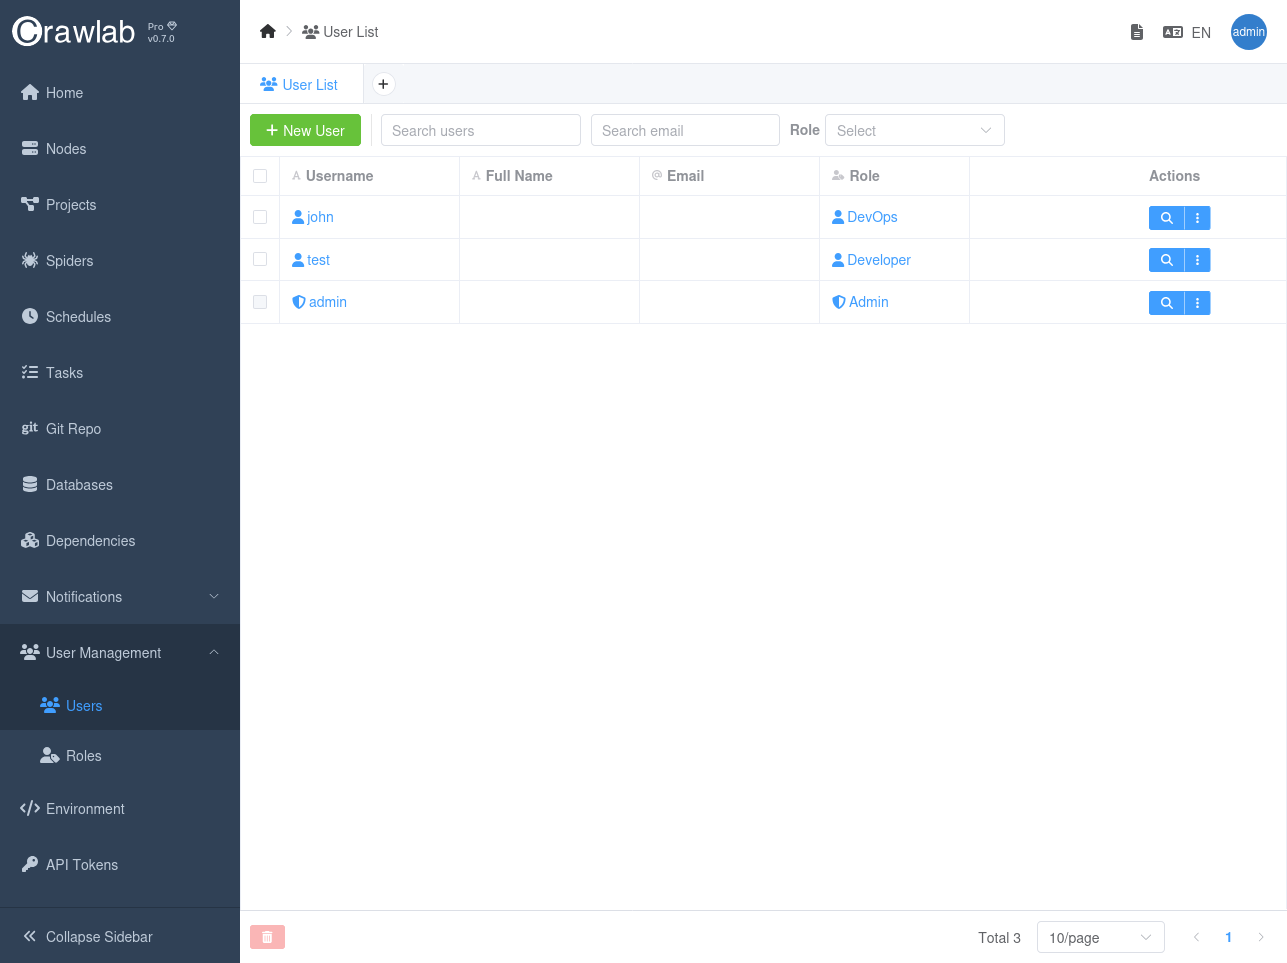
Task: Click the language switcher icon
Action: pos(1173,32)
